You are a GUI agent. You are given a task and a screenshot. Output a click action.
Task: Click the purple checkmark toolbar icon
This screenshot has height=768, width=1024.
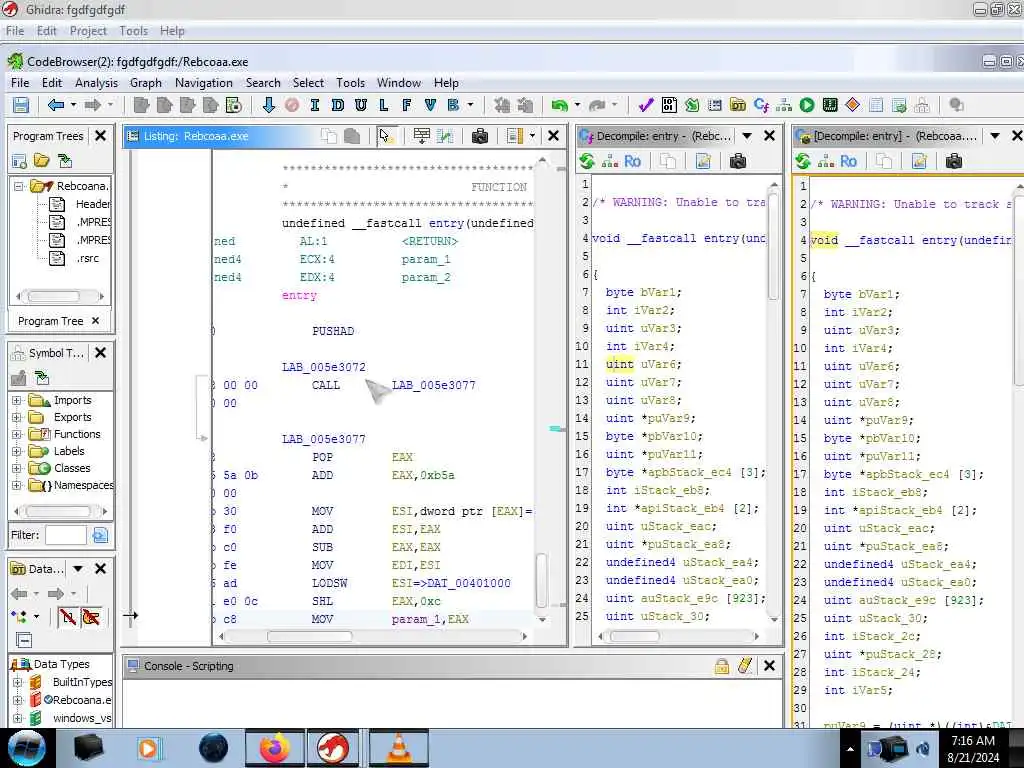[646, 105]
